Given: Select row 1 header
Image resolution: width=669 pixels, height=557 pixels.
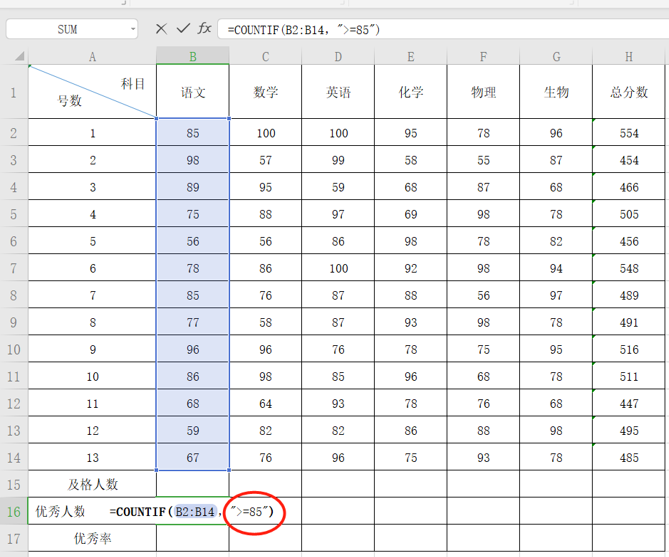Looking at the screenshot, I should point(14,92).
